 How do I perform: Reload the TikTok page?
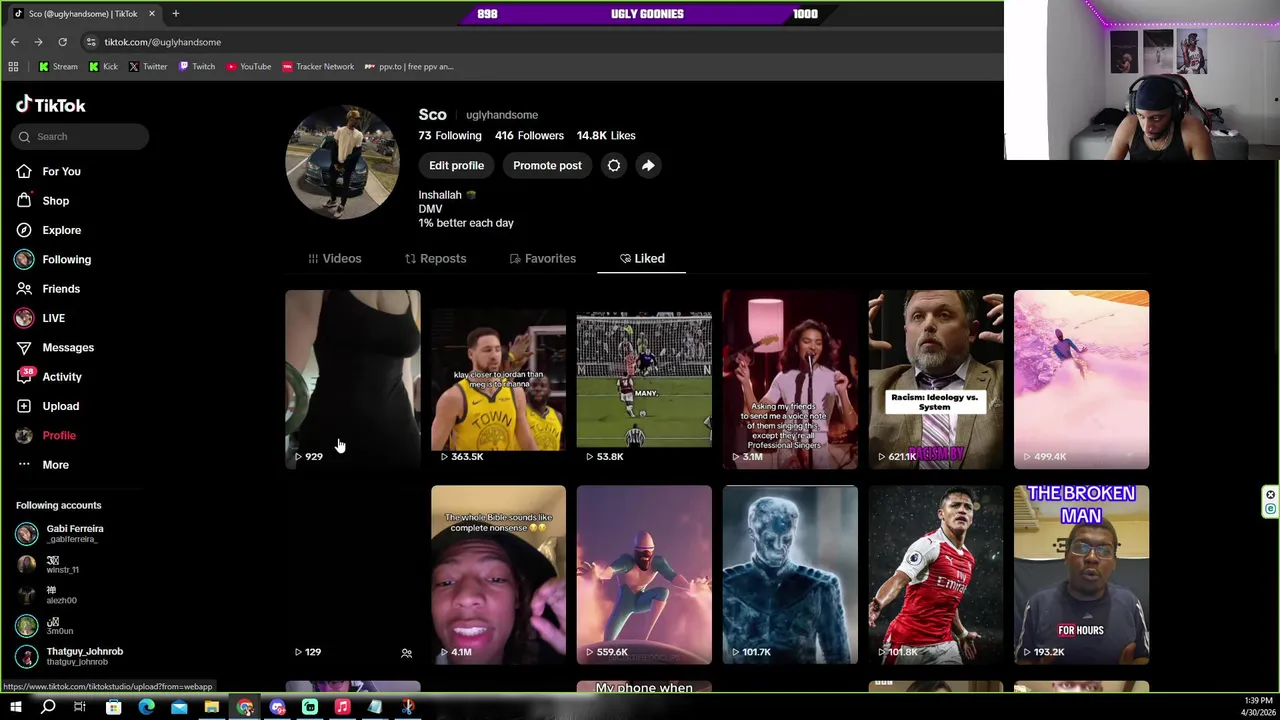click(62, 42)
